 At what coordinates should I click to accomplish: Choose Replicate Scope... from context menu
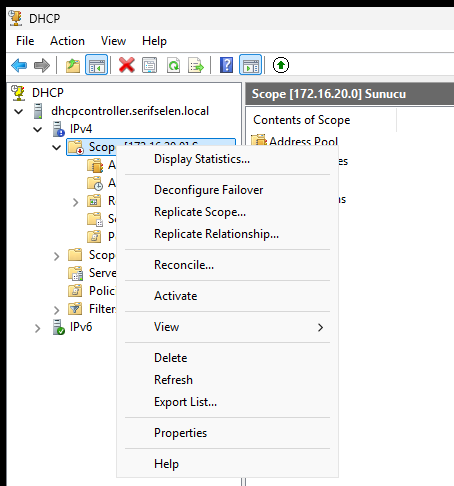pos(227,212)
